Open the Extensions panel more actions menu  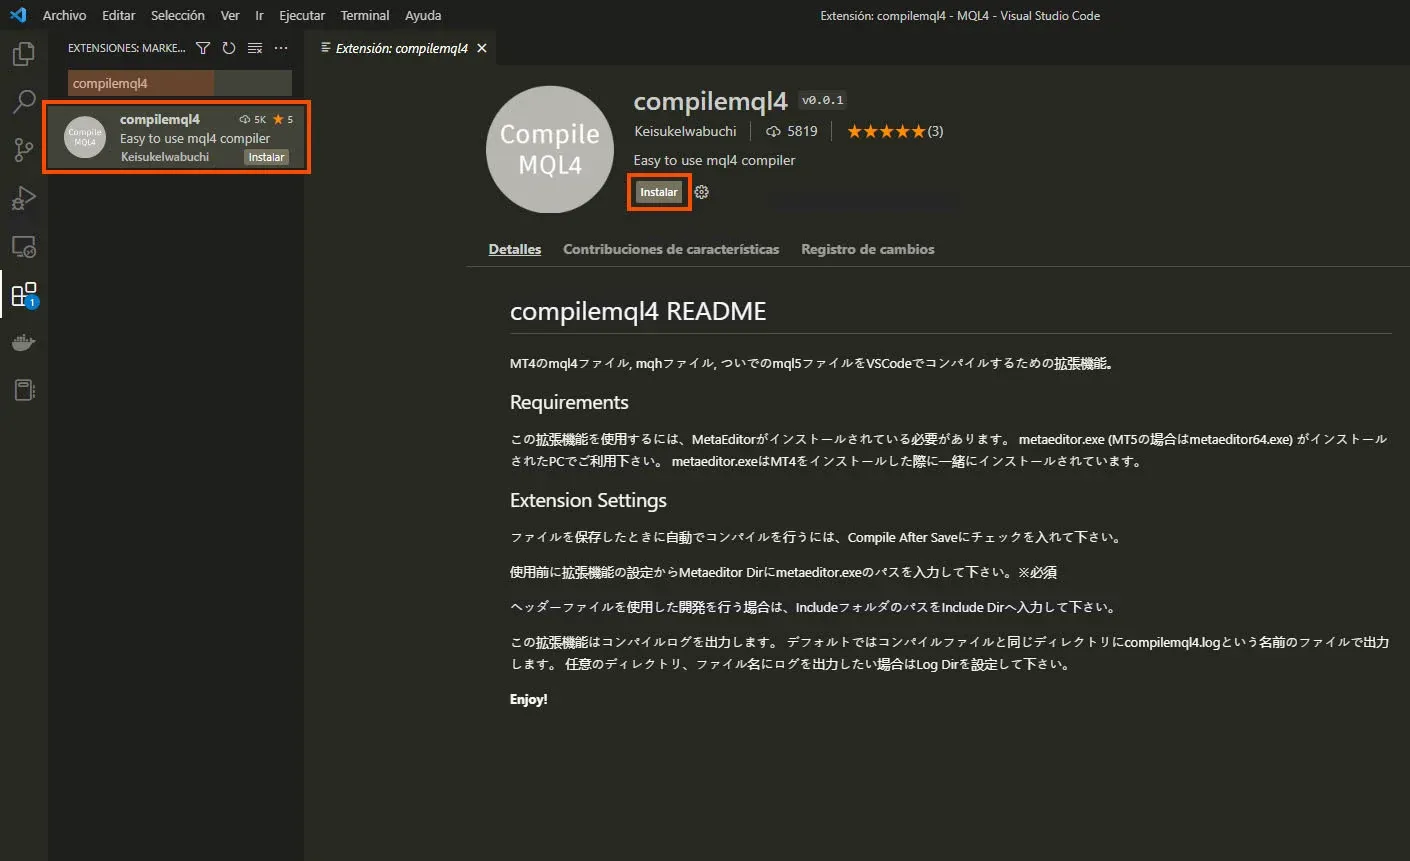pos(280,47)
